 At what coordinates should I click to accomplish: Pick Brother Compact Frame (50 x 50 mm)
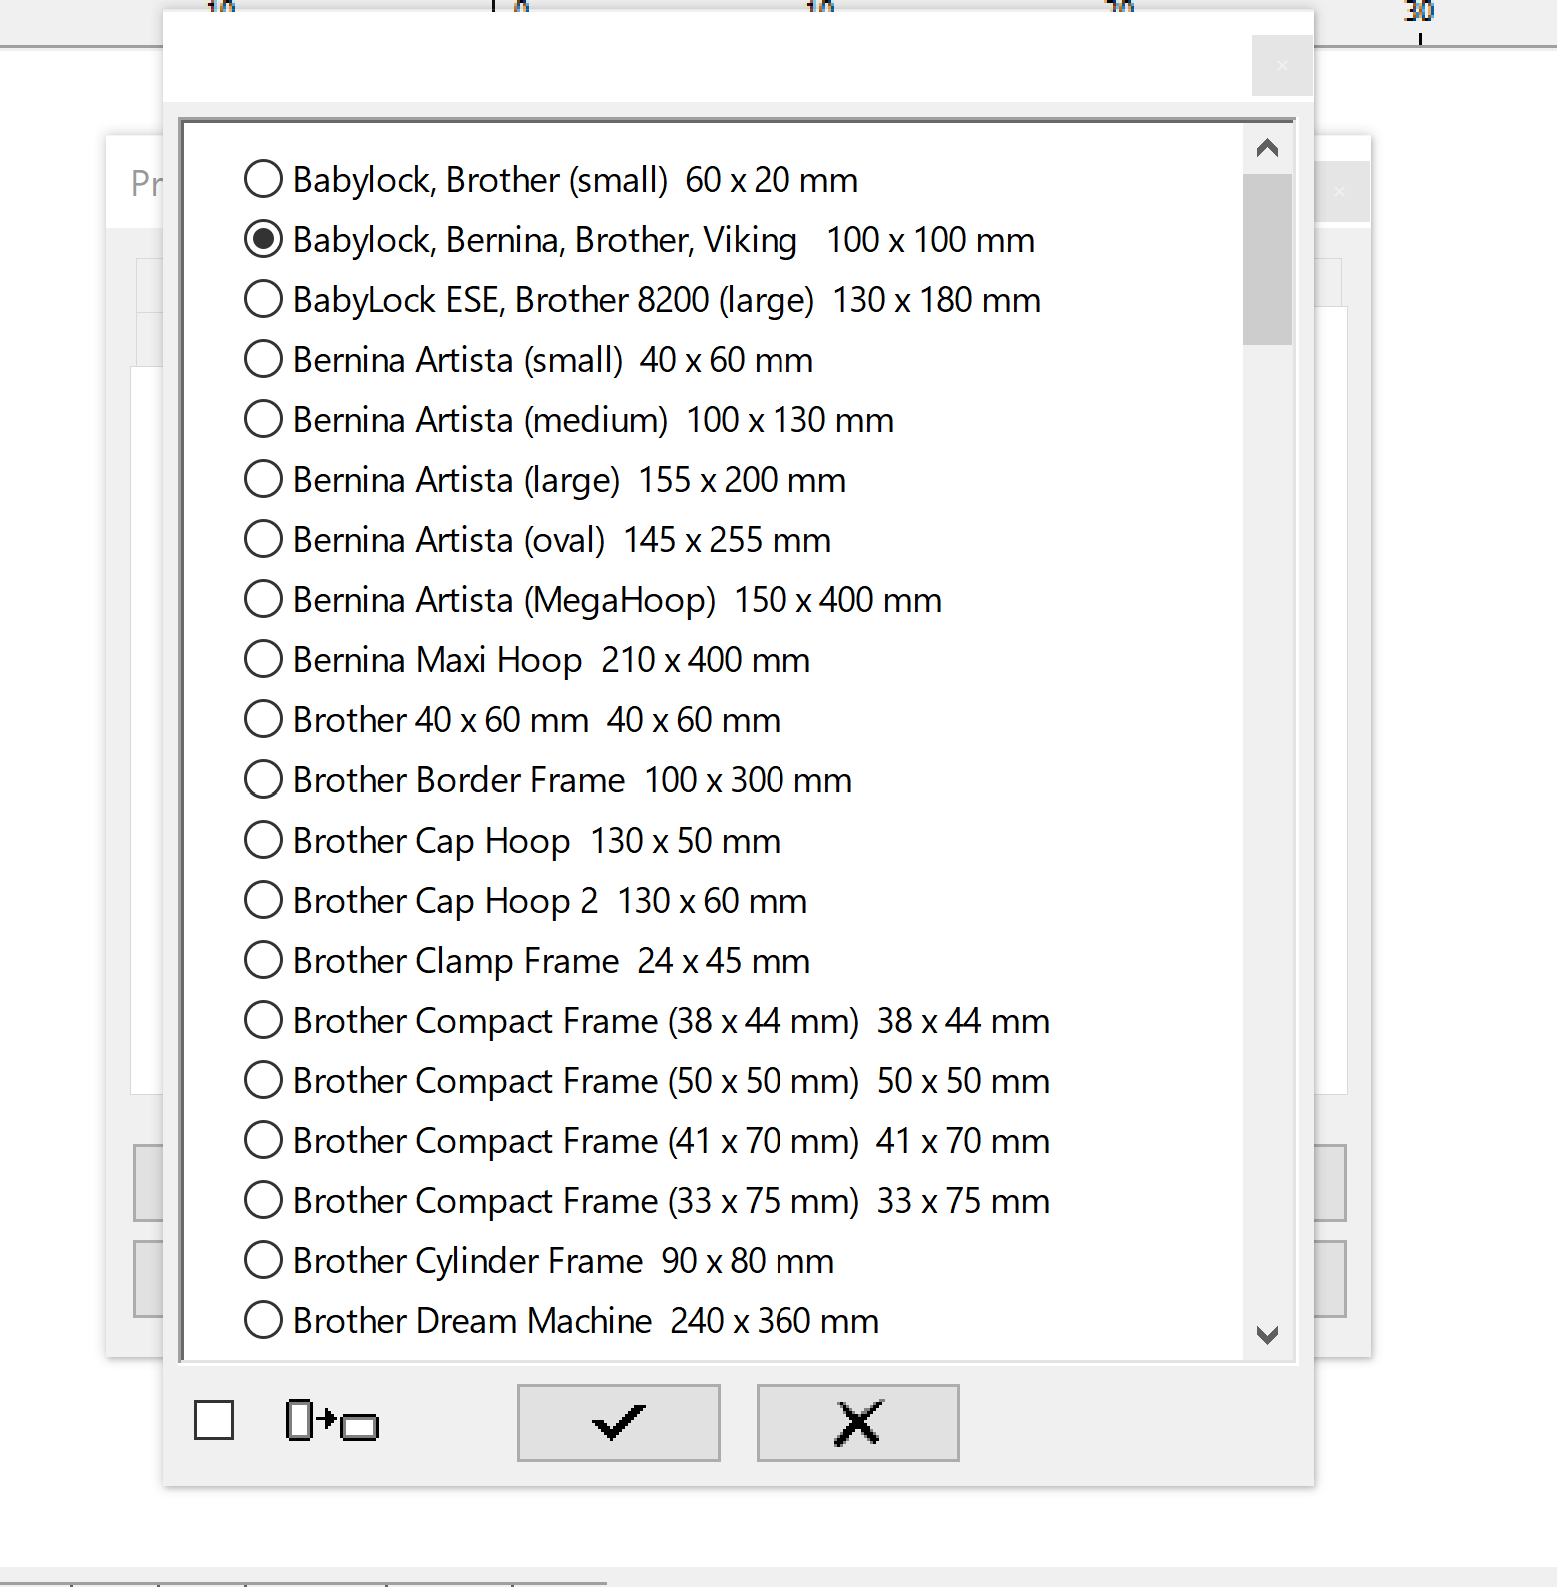263,1081
